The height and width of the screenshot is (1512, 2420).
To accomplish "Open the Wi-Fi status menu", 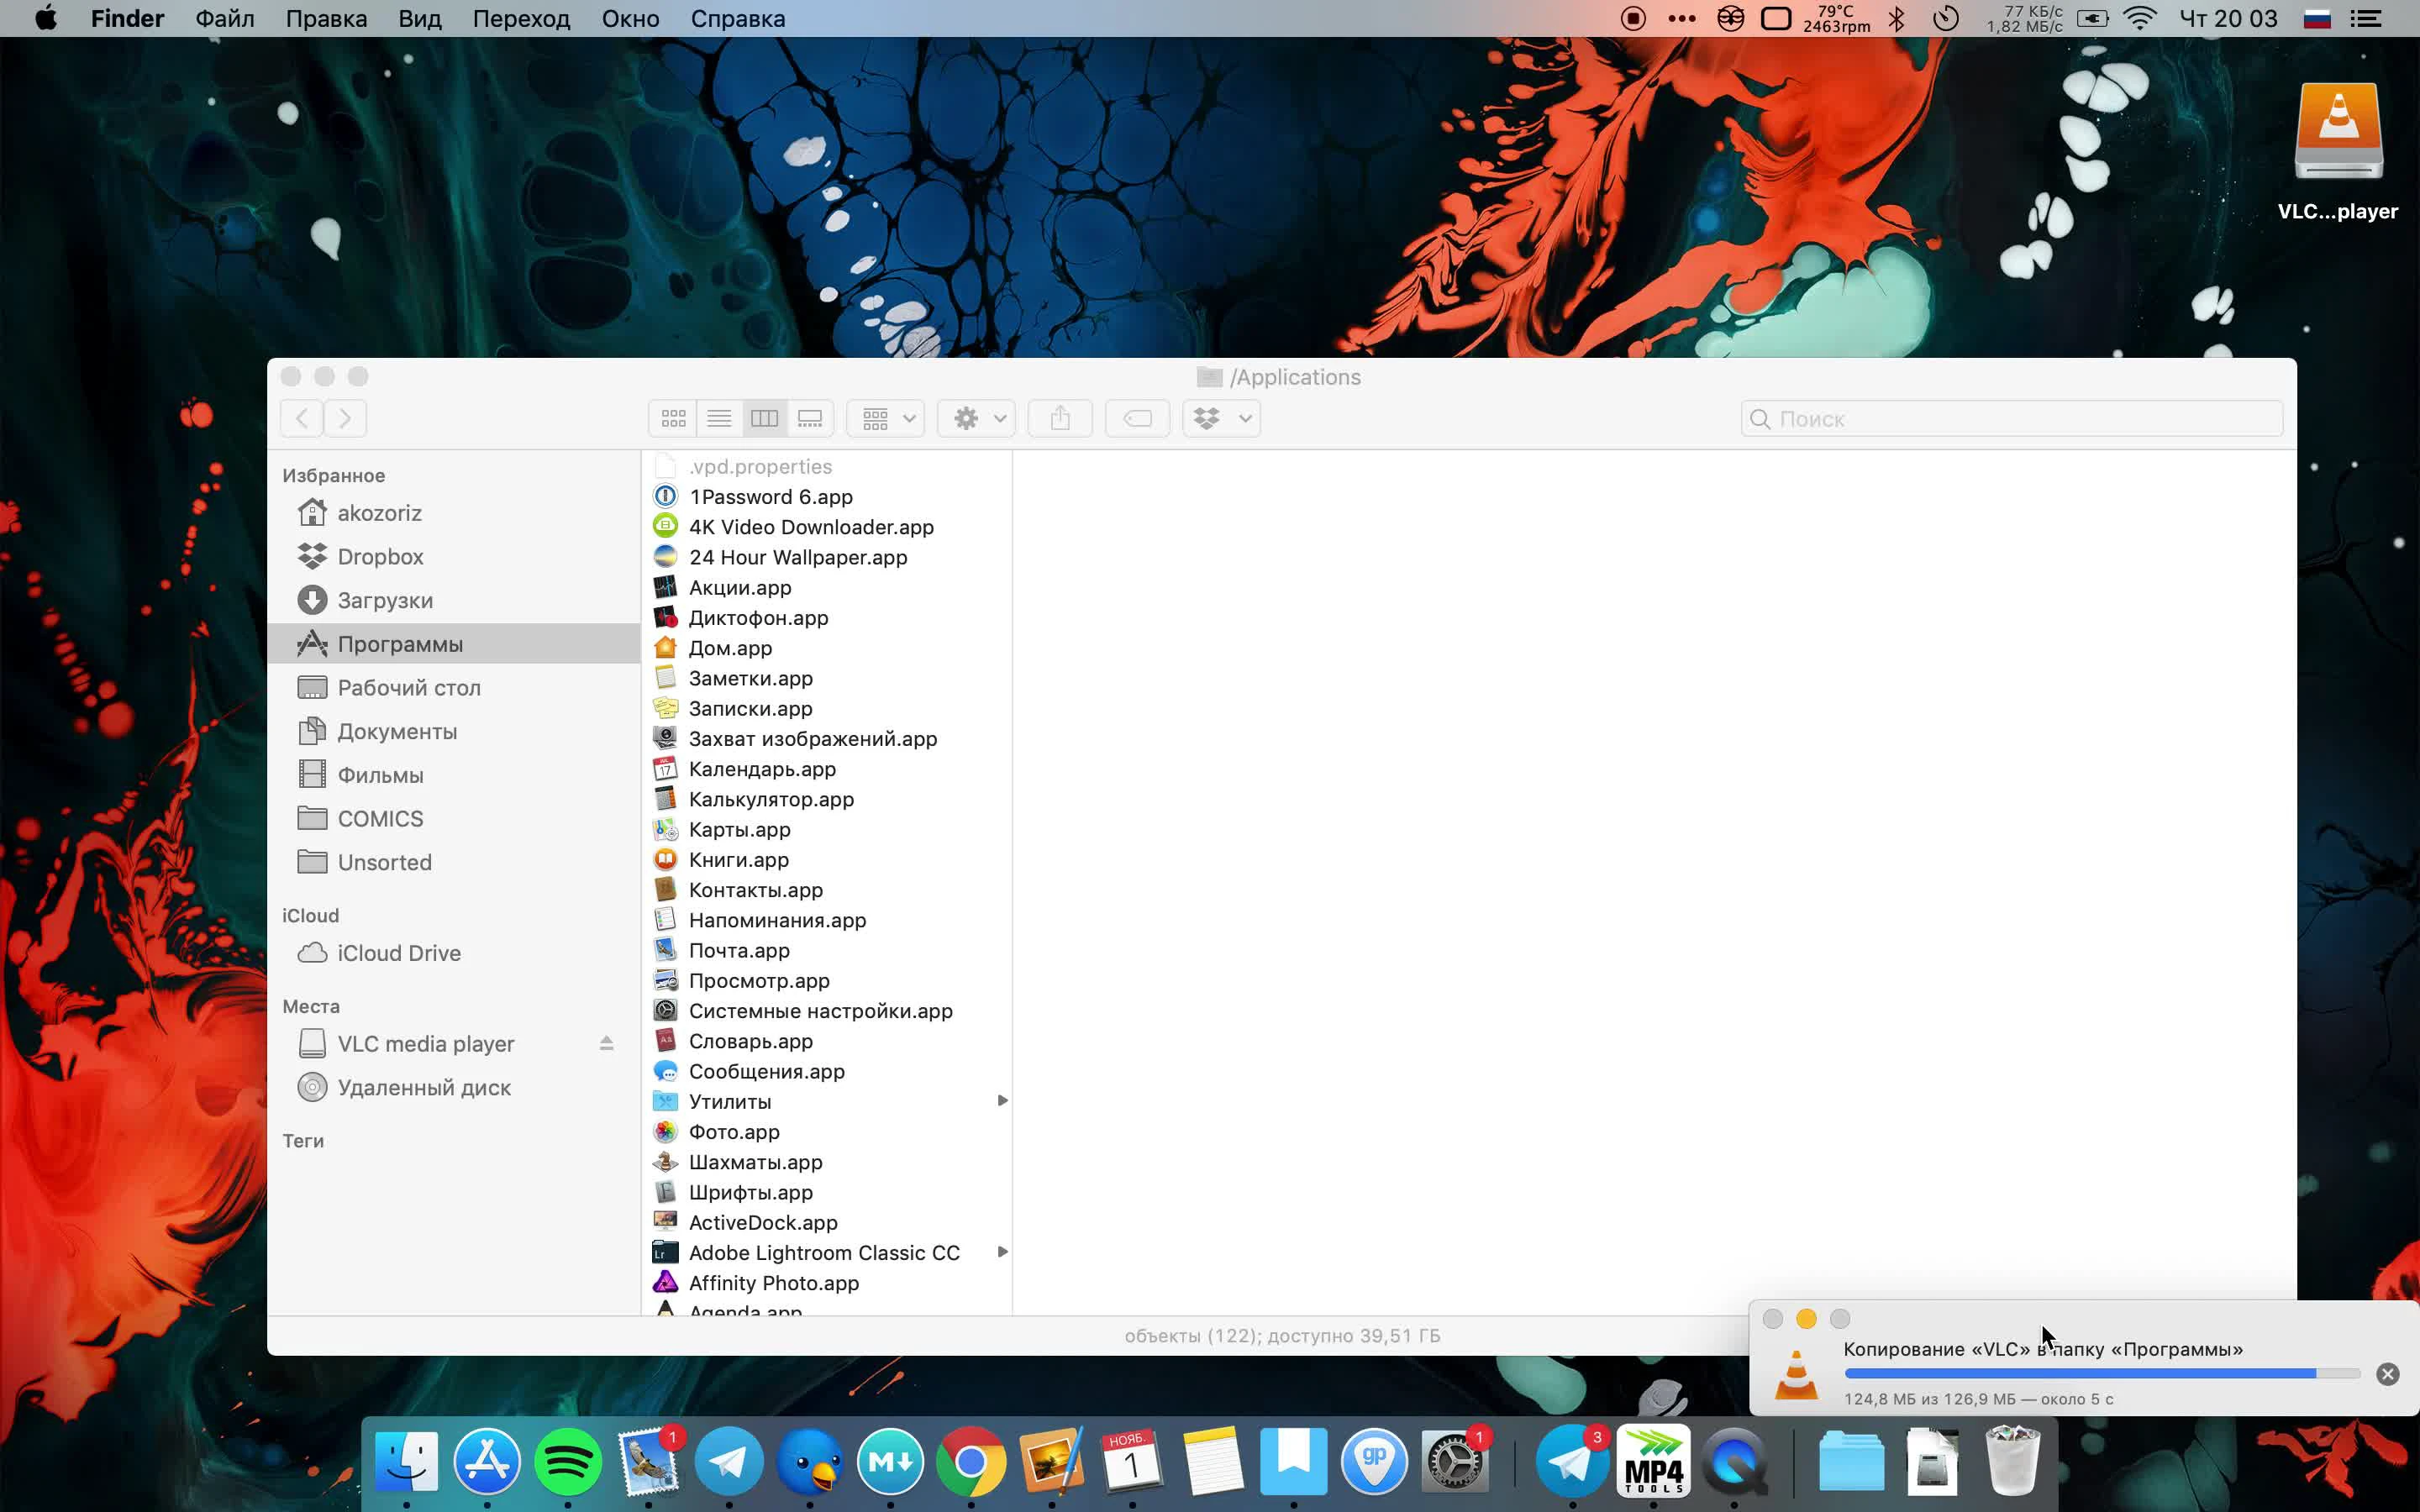I will tap(2139, 19).
